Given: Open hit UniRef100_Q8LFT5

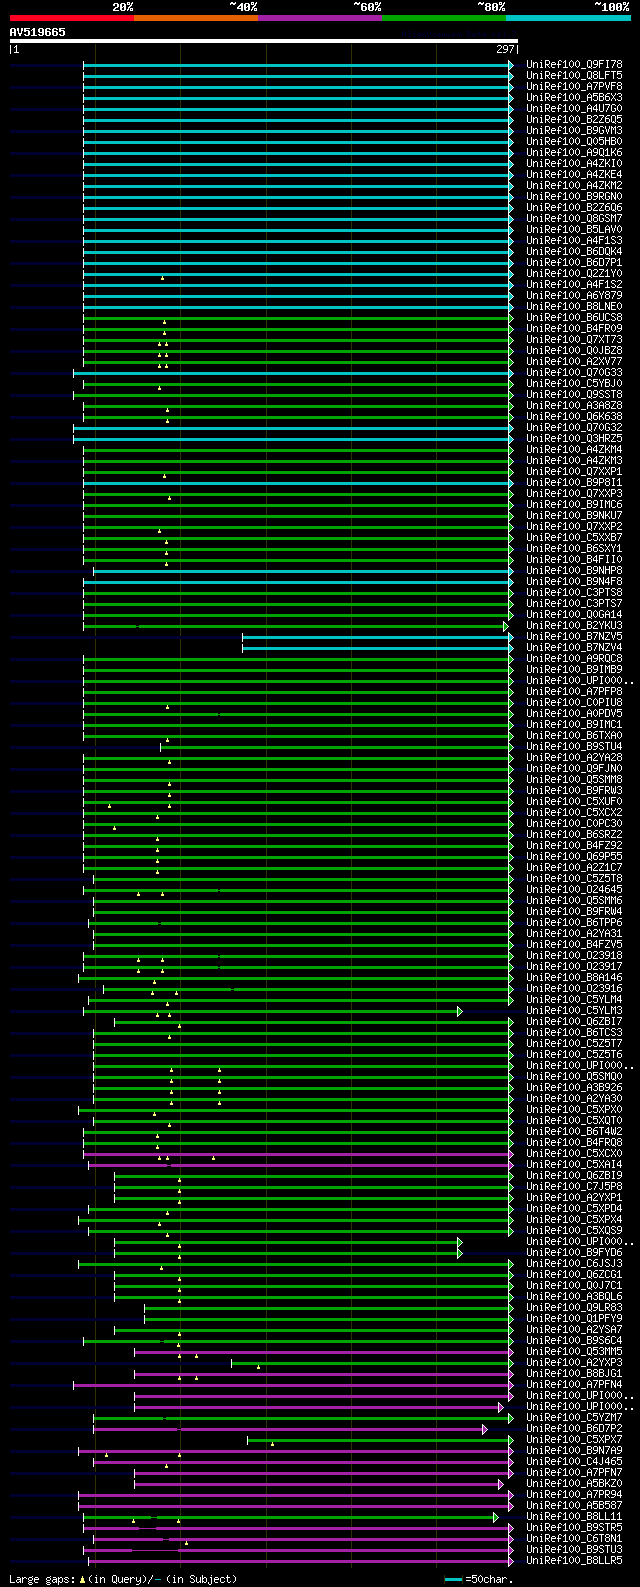Looking at the screenshot, I should point(574,75).
